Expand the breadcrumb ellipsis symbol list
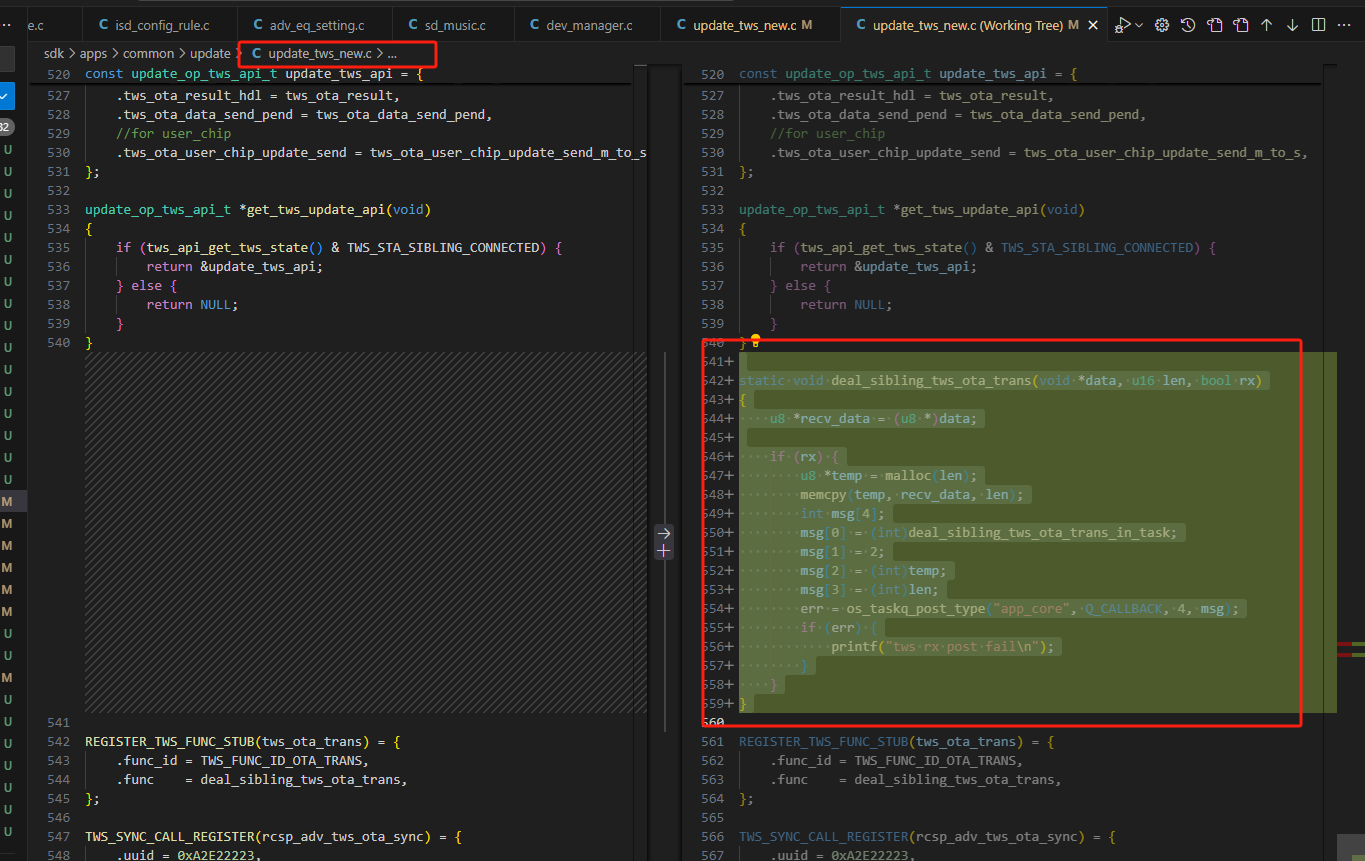1365x861 pixels. pos(391,53)
